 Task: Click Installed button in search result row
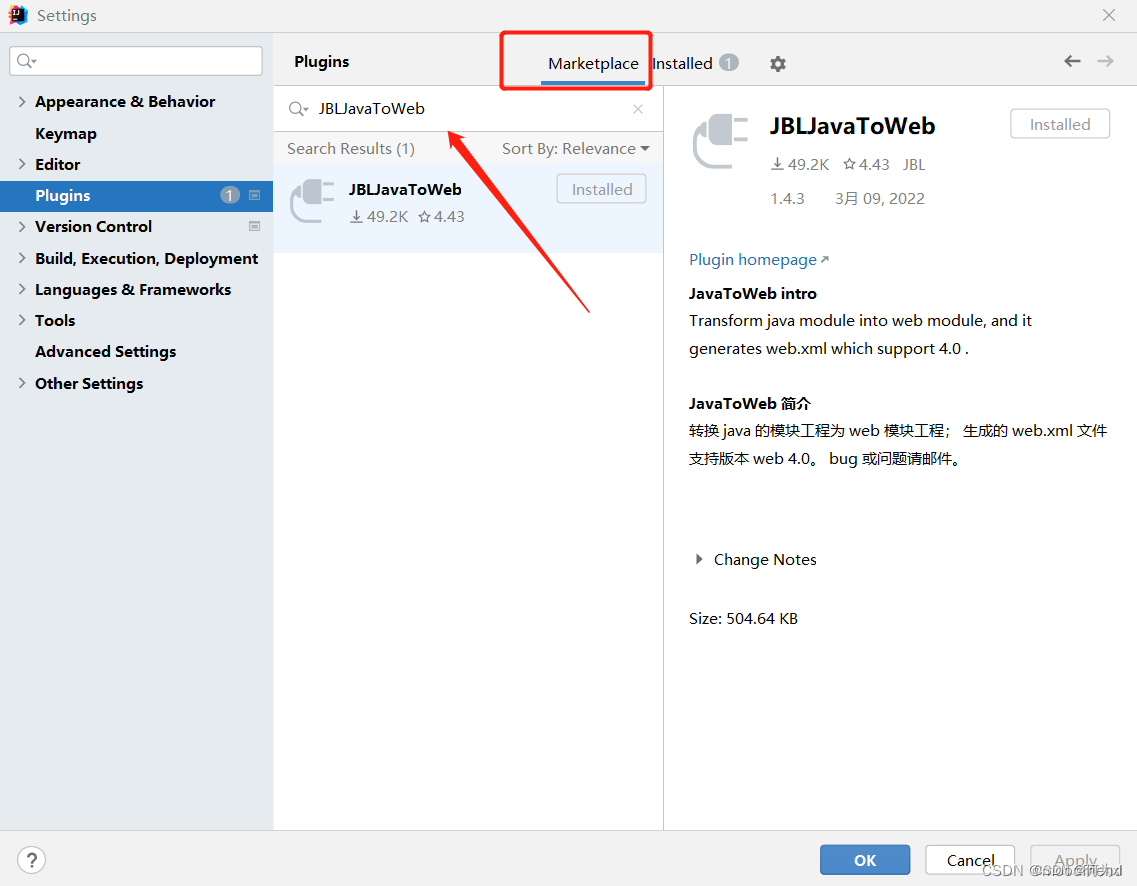[602, 189]
